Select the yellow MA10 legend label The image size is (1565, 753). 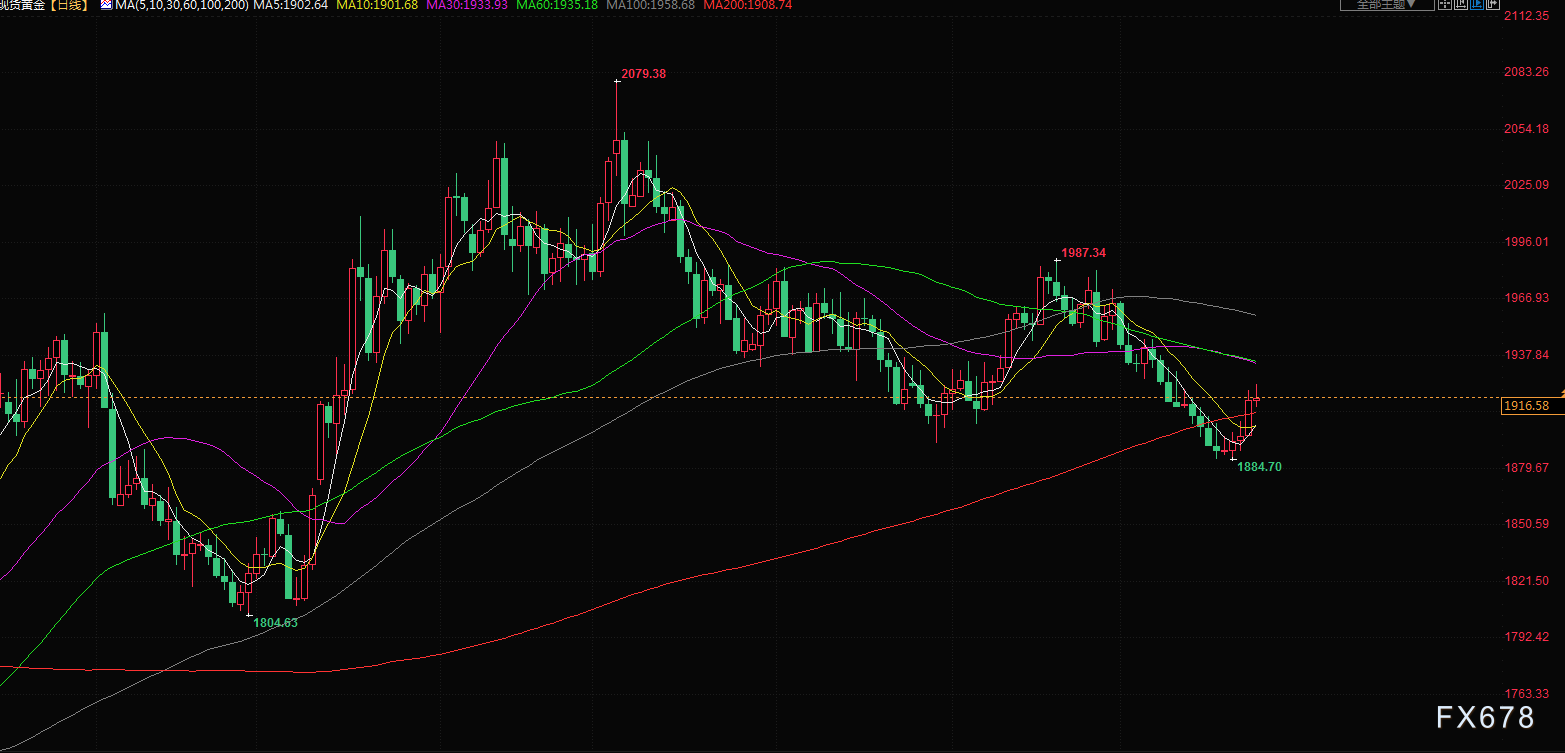tap(377, 5)
